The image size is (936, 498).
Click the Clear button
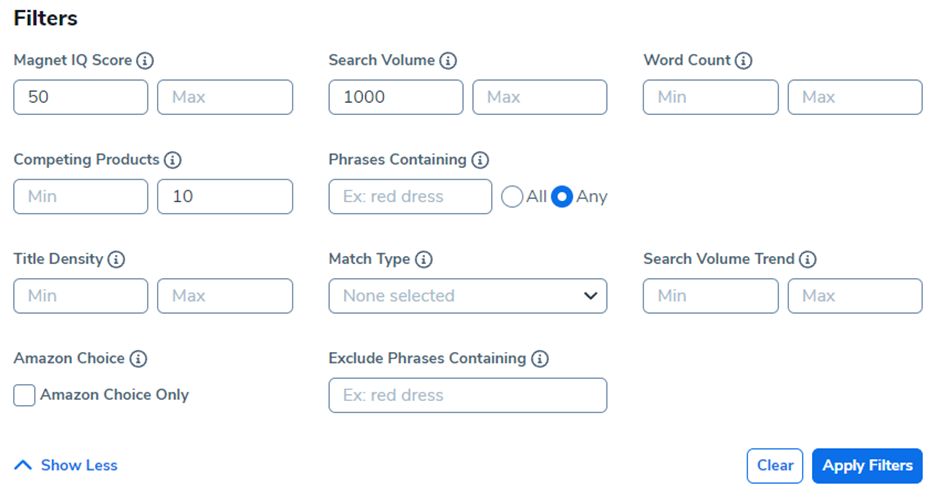click(x=774, y=465)
